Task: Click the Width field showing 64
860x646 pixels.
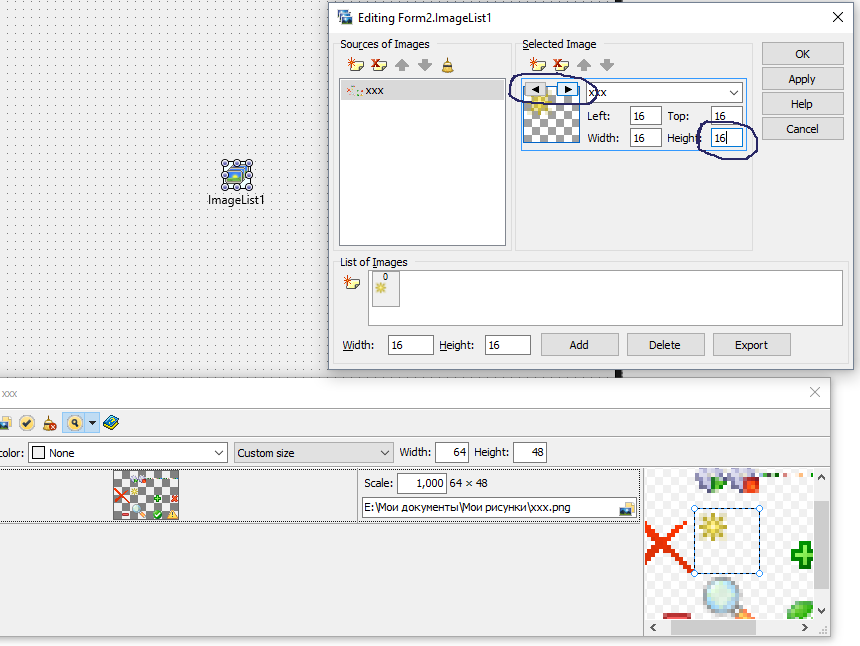Action: tap(452, 452)
